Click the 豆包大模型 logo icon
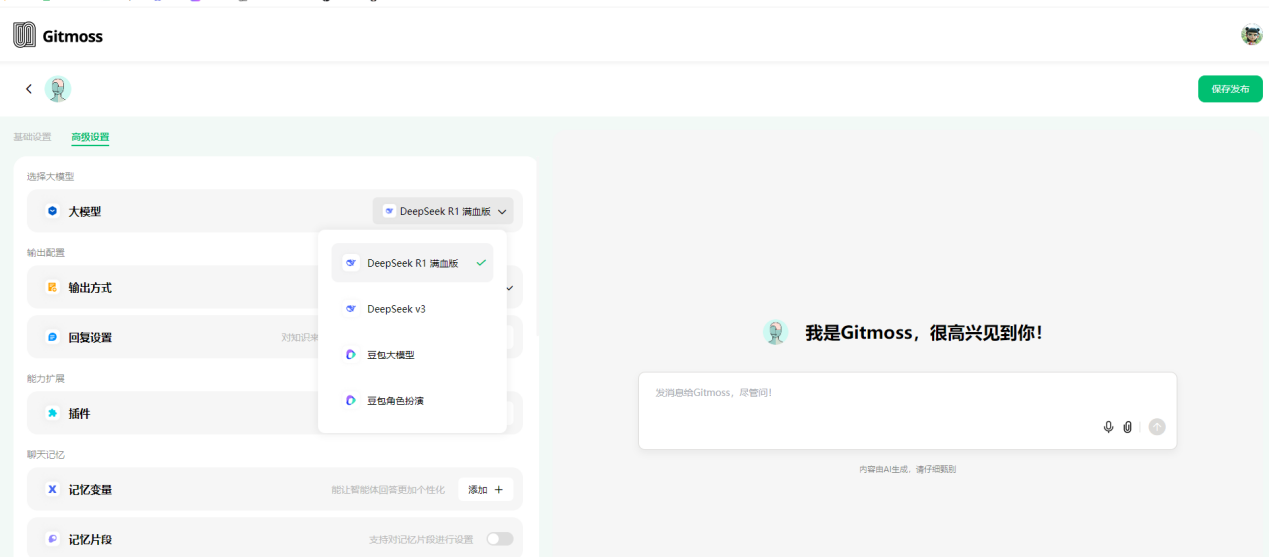 click(x=351, y=355)
